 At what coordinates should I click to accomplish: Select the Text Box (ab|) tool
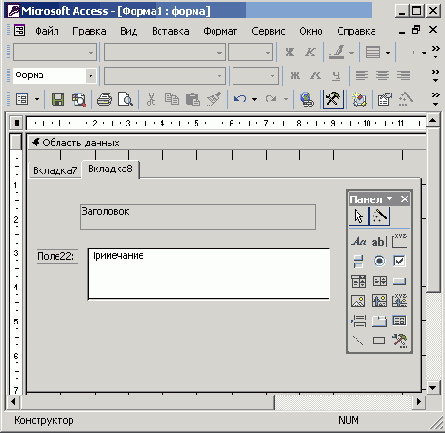(x=379, y=241)
